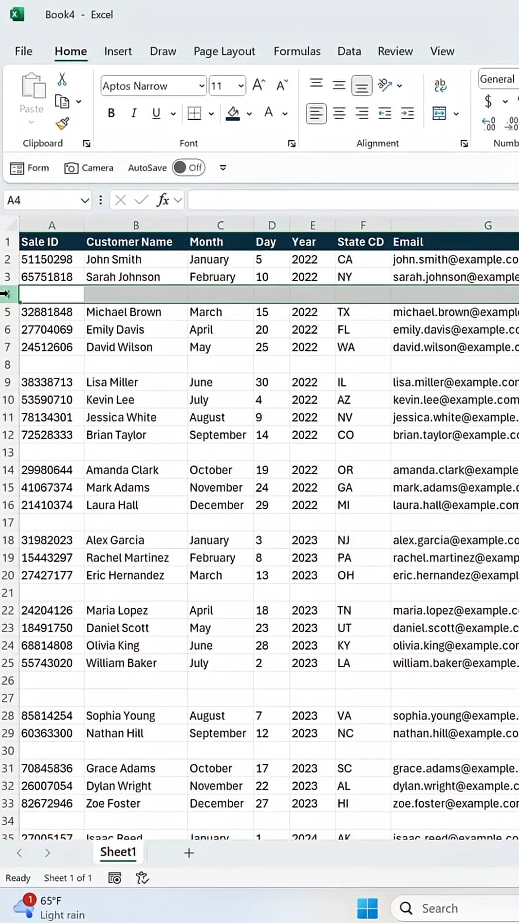Toggle the AutoSave switch
Screen dimensions: 519x923
188,168
